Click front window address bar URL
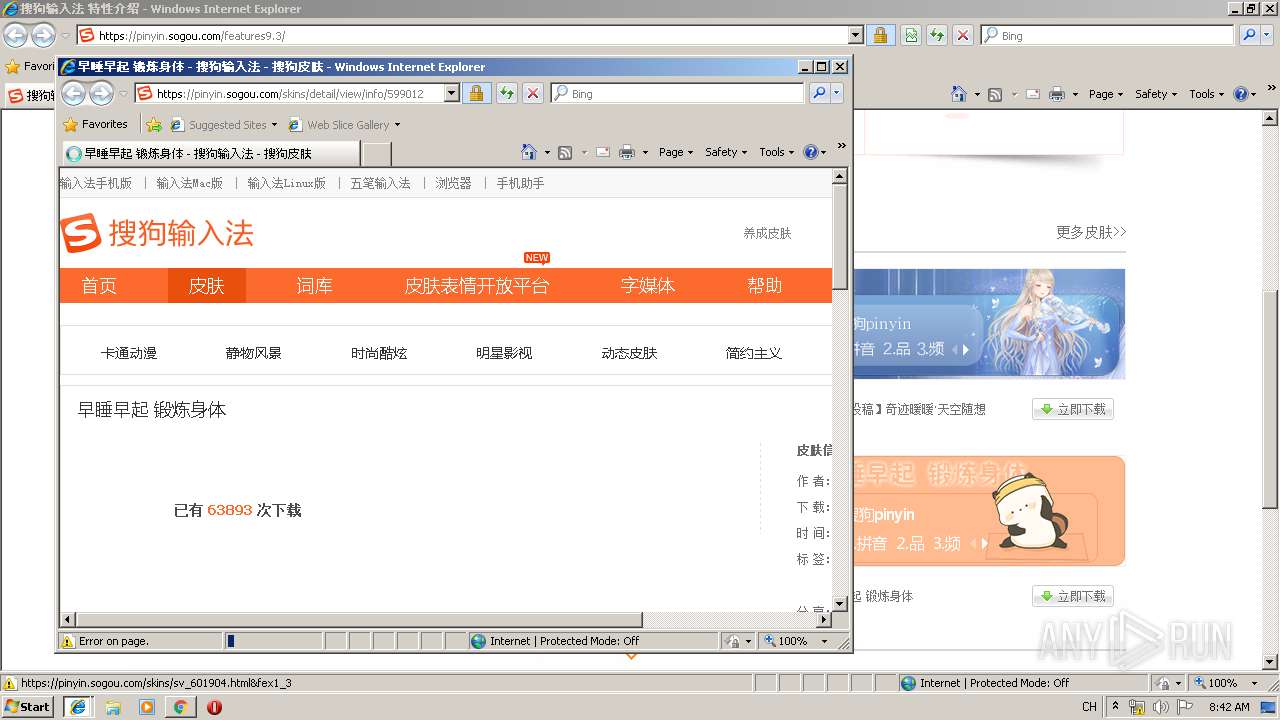 pos(290,94)
